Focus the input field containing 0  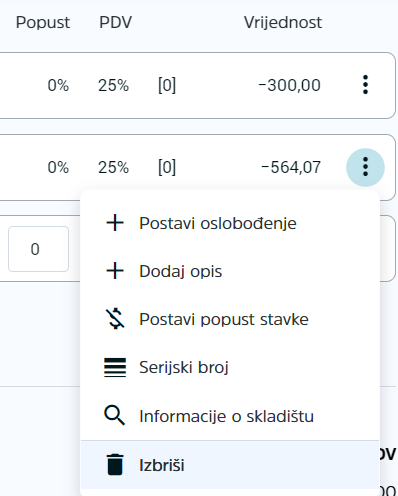point(38,249)
